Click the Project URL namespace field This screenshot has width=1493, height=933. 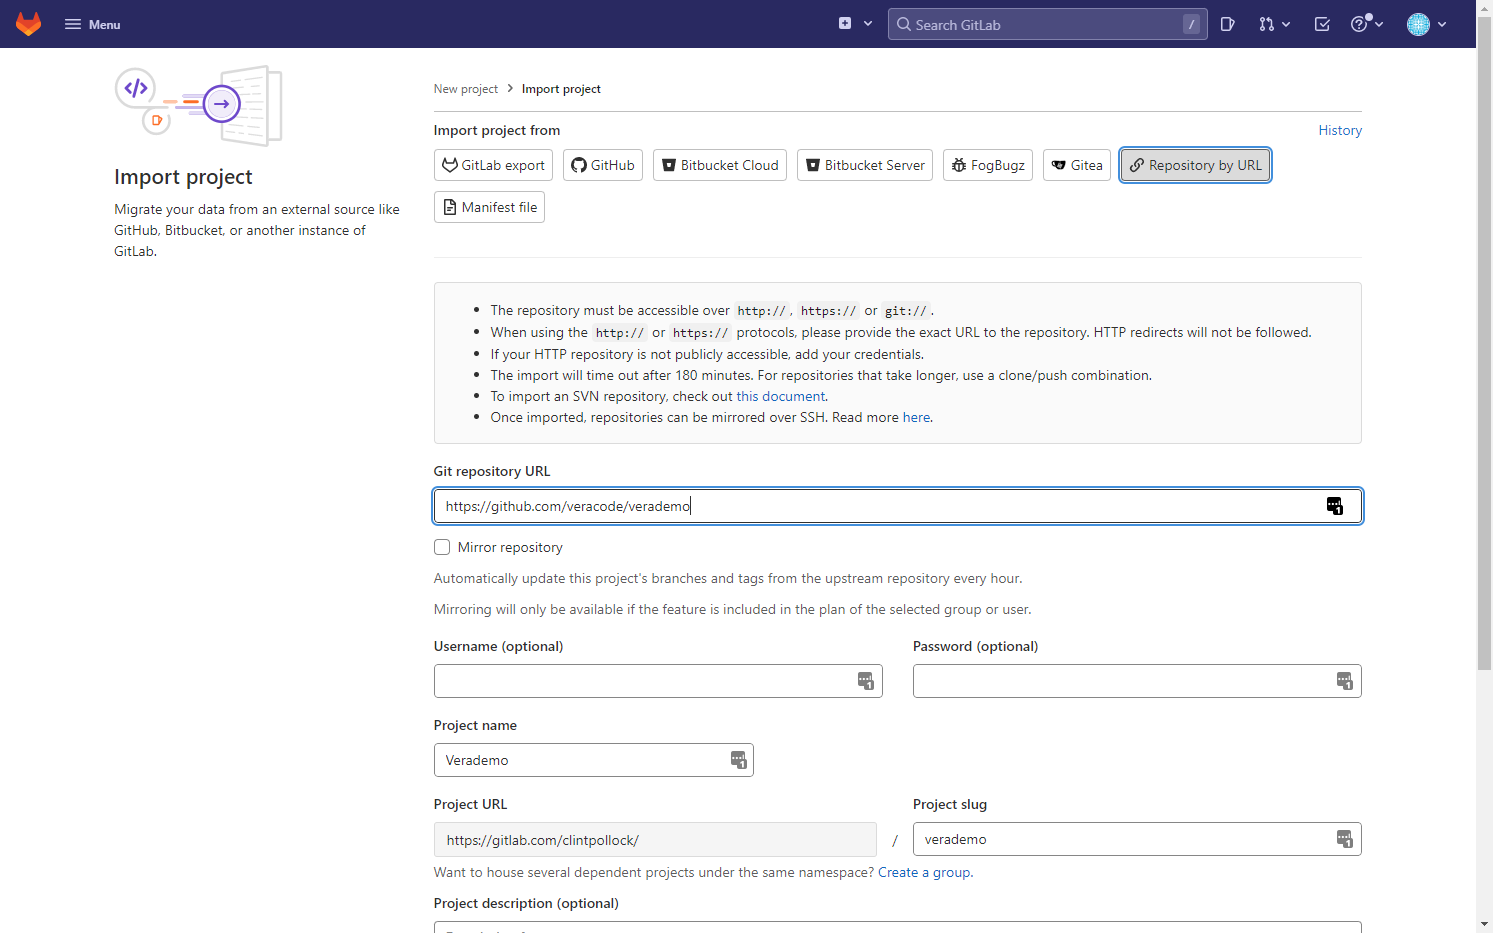tap(655, 840)
